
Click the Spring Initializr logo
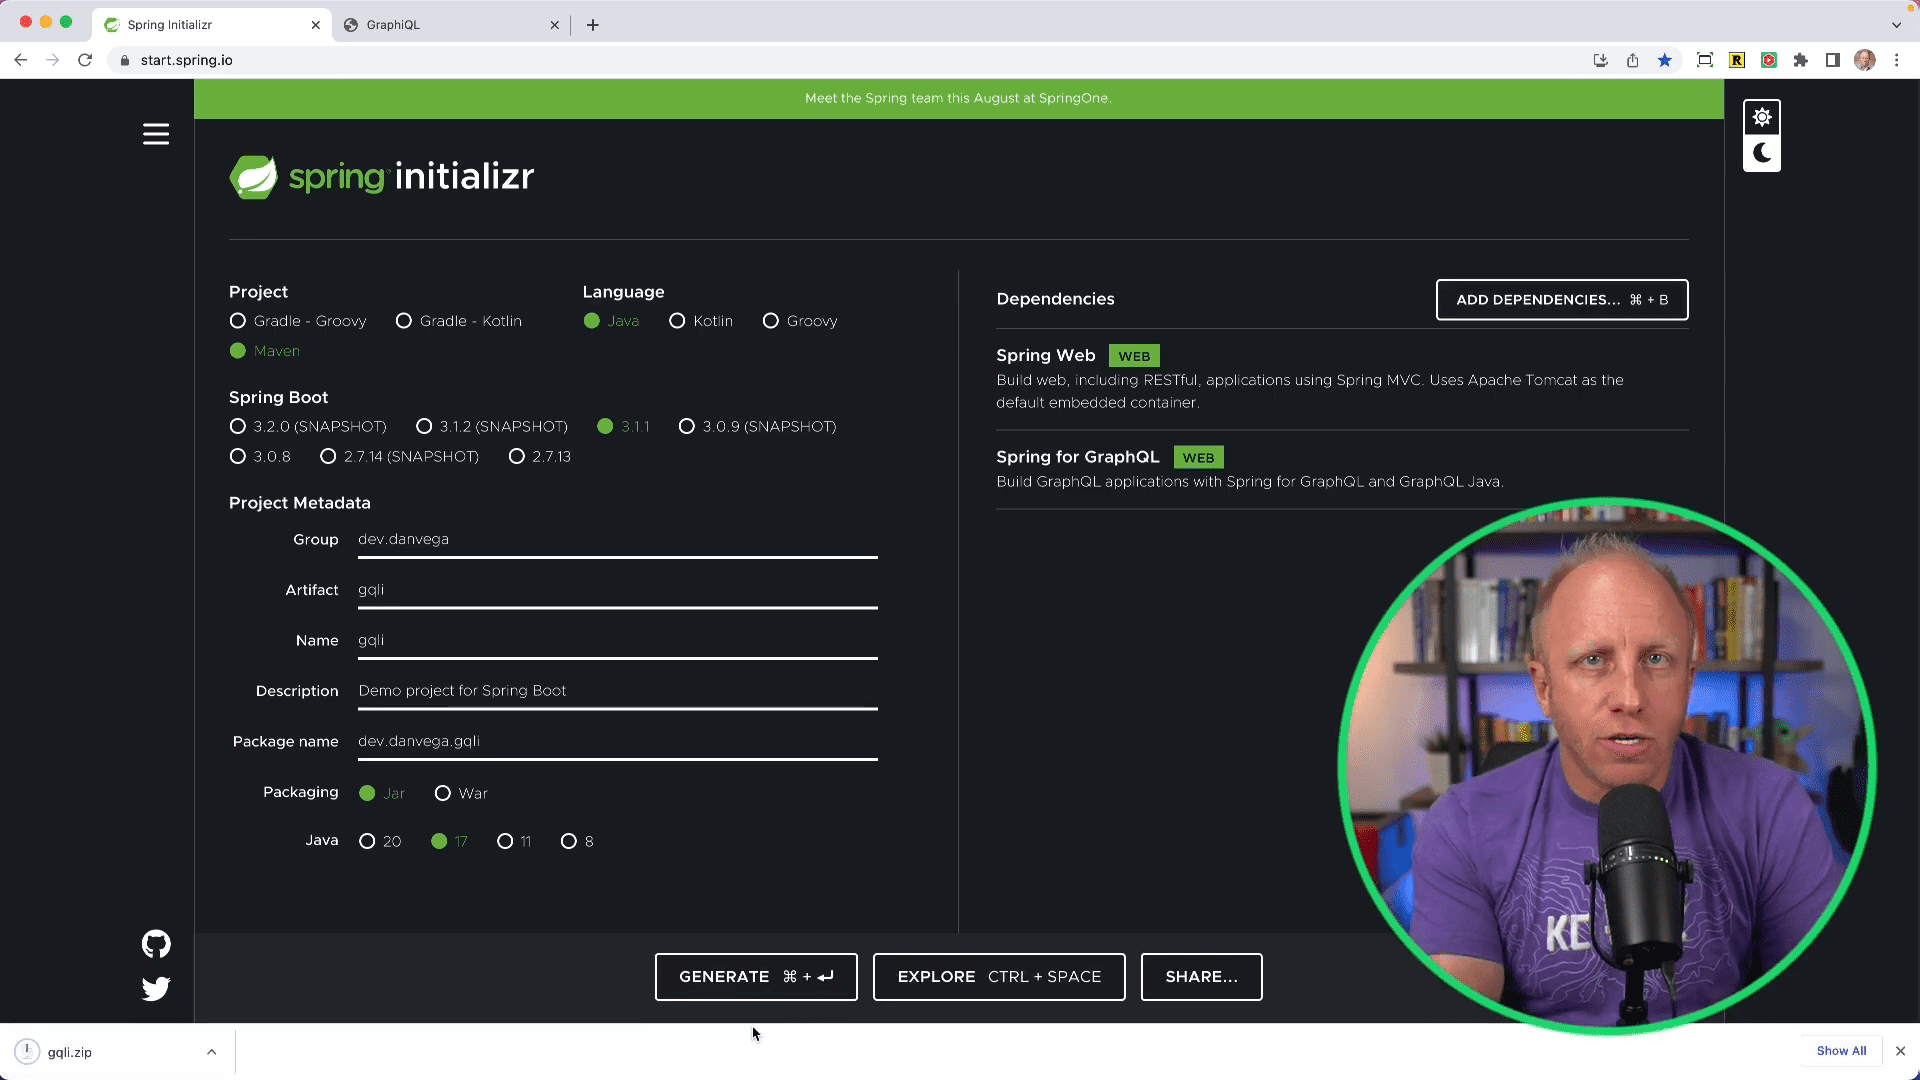381,177
